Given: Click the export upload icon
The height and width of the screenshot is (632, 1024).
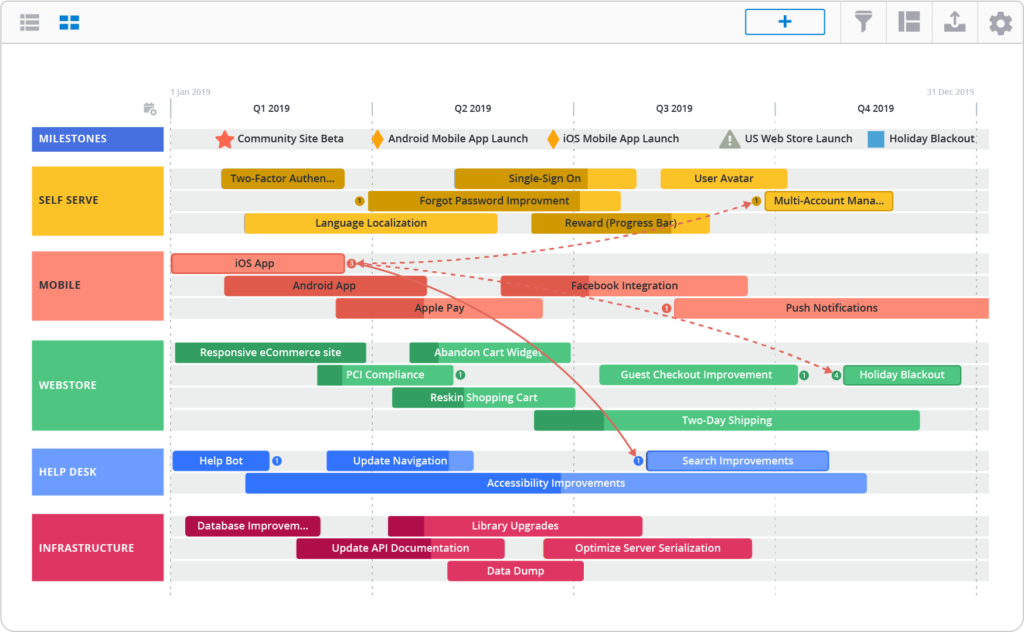Looking at the screenshot, I should pos(954,22).
